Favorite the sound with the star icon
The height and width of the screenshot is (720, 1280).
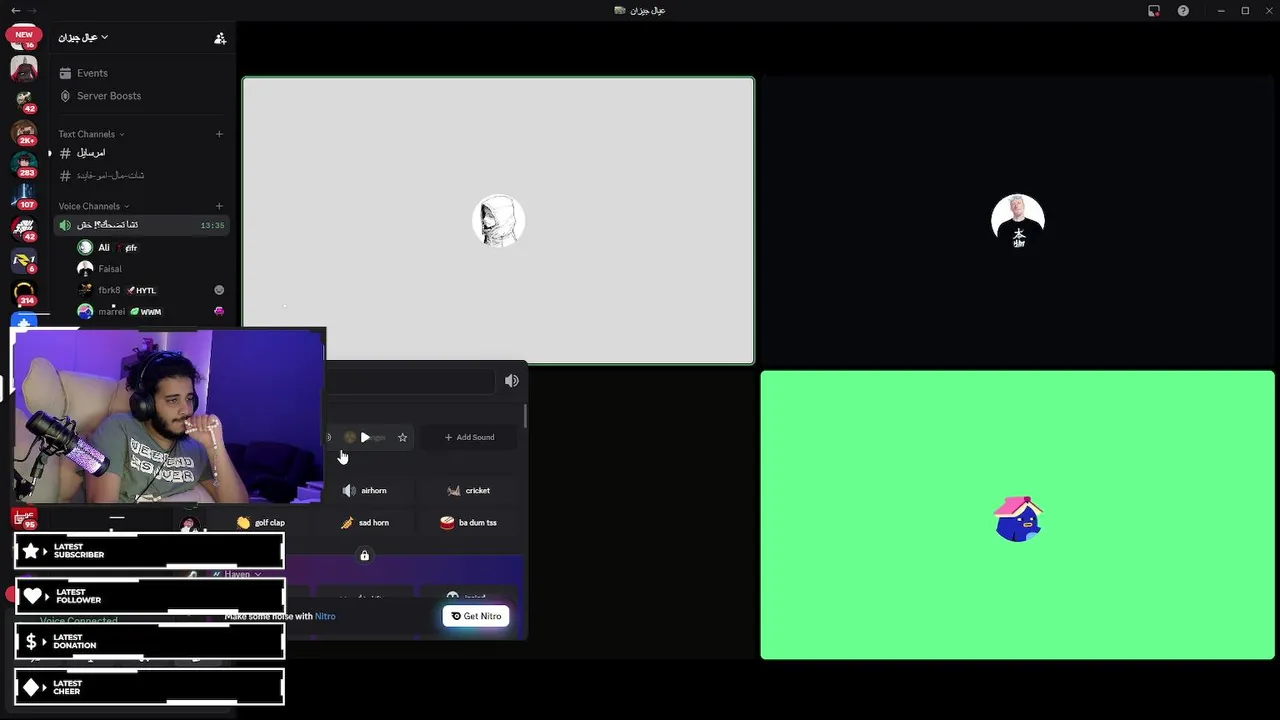click(x=403, y=437)
